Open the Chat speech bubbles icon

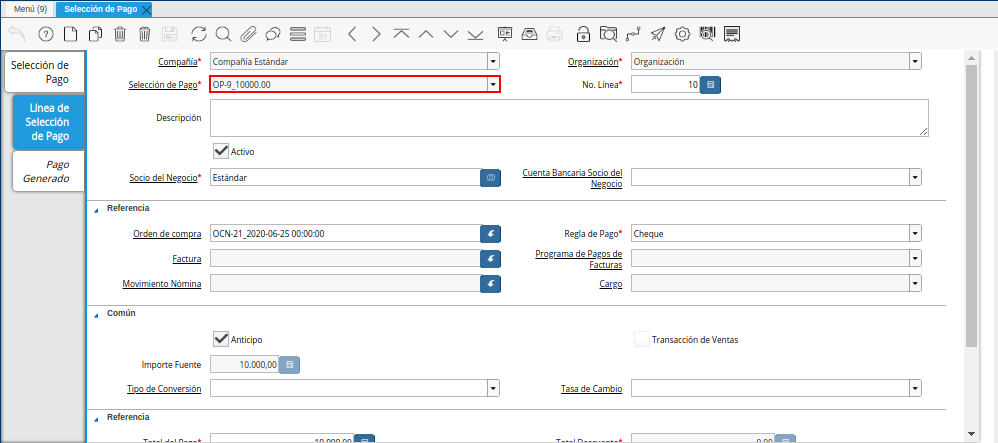coord(272,34)
